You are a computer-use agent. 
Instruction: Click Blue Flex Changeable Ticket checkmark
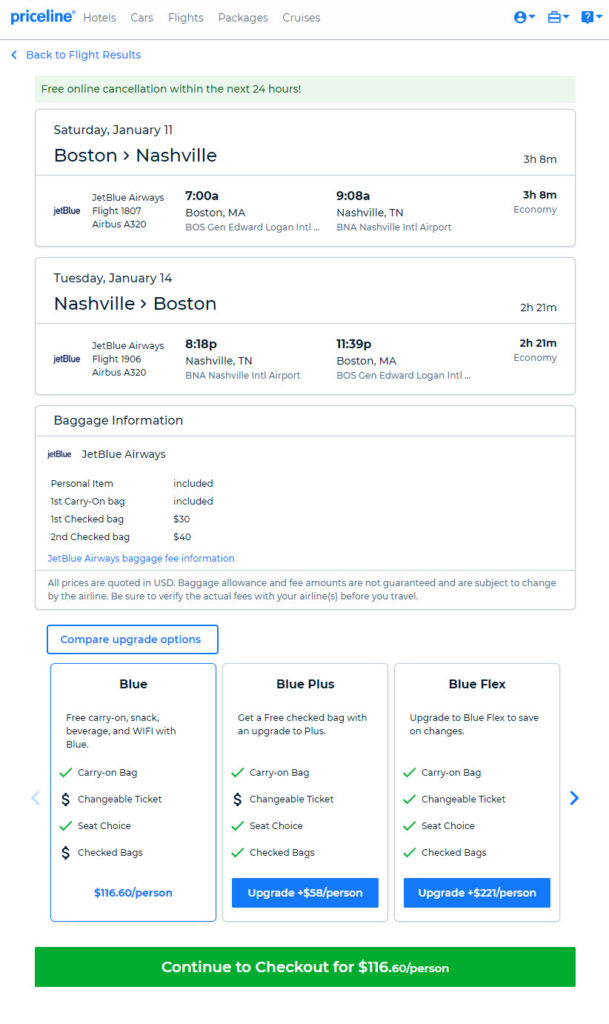[409, 799]
